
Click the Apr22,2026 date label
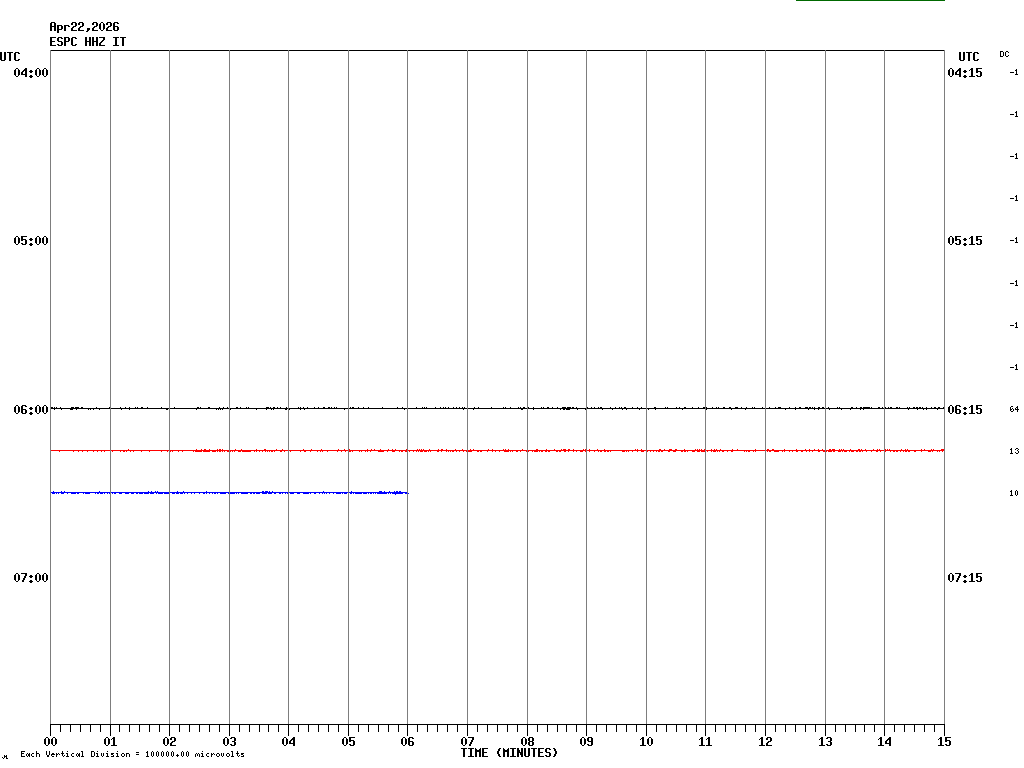click(84, 27)
